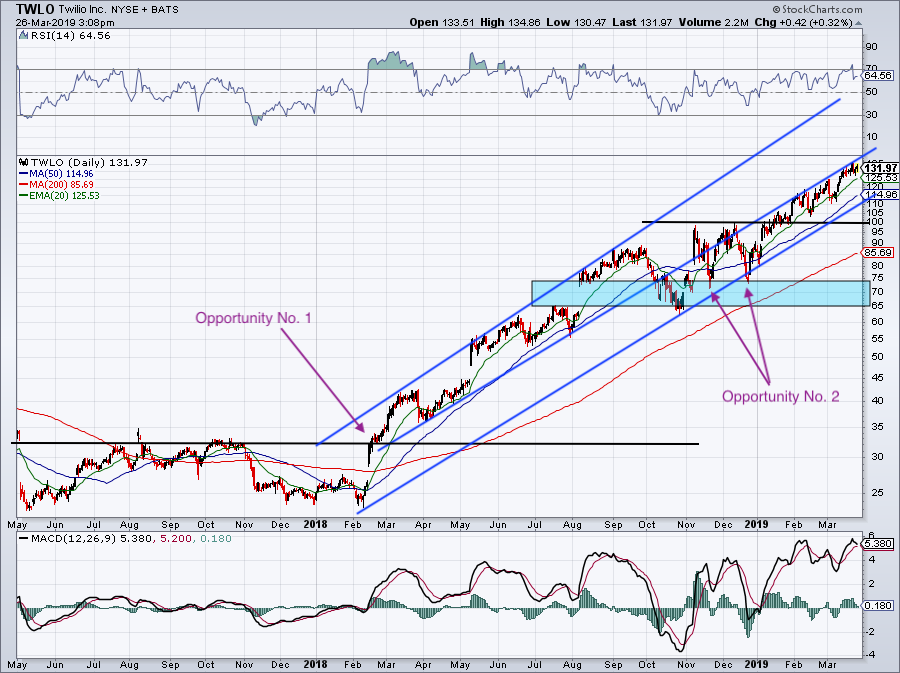
Task: Click the 114.96 MA(50) tag on price axis
Action: pyautogui.click(x=880, y=194)
